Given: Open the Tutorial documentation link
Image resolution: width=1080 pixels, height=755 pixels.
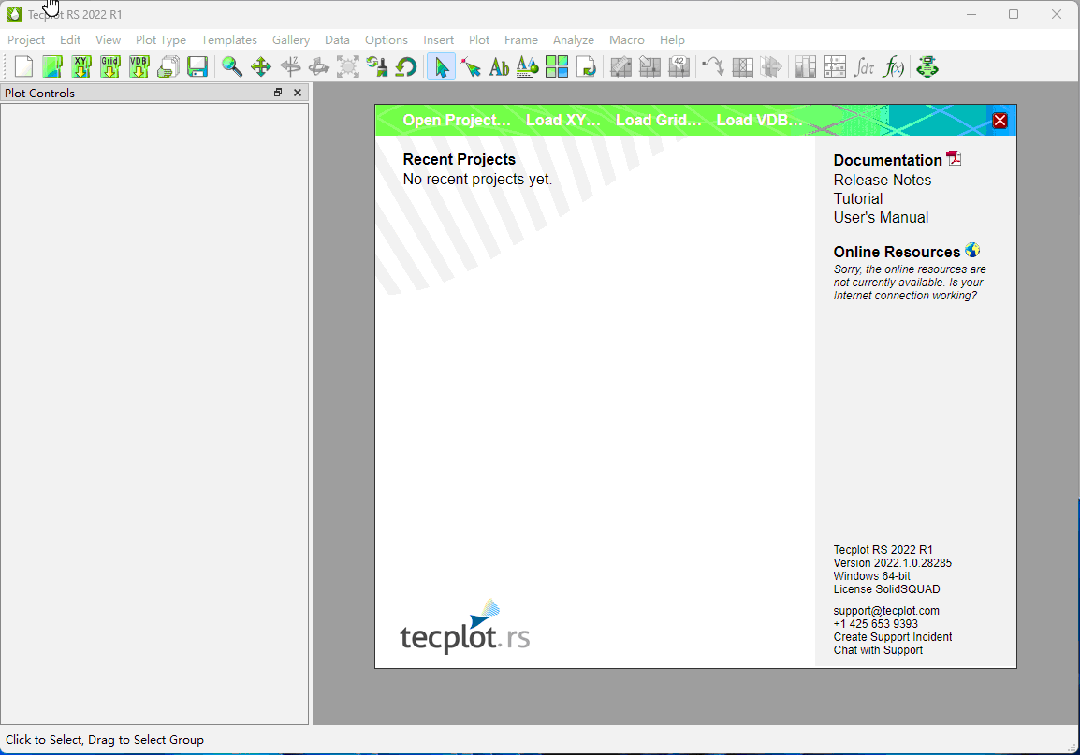Looking at the screenshot, I should click(x=858, y=198).
